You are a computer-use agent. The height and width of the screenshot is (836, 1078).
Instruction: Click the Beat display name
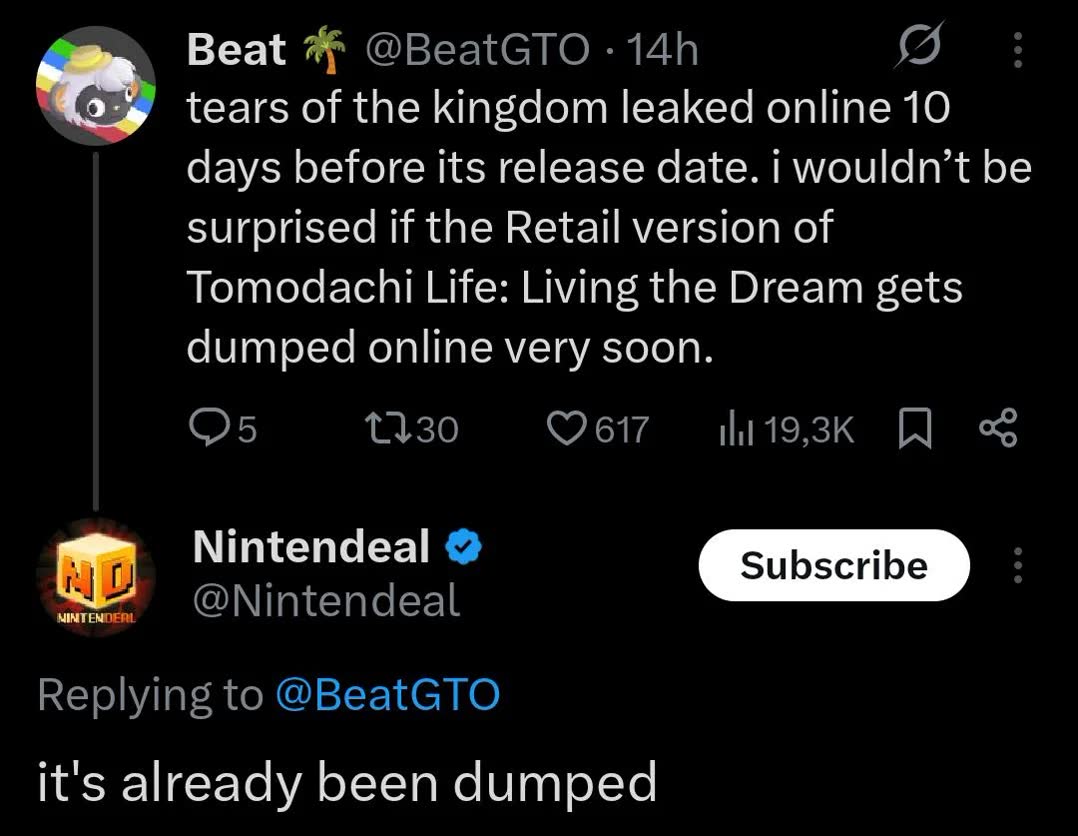236,50
